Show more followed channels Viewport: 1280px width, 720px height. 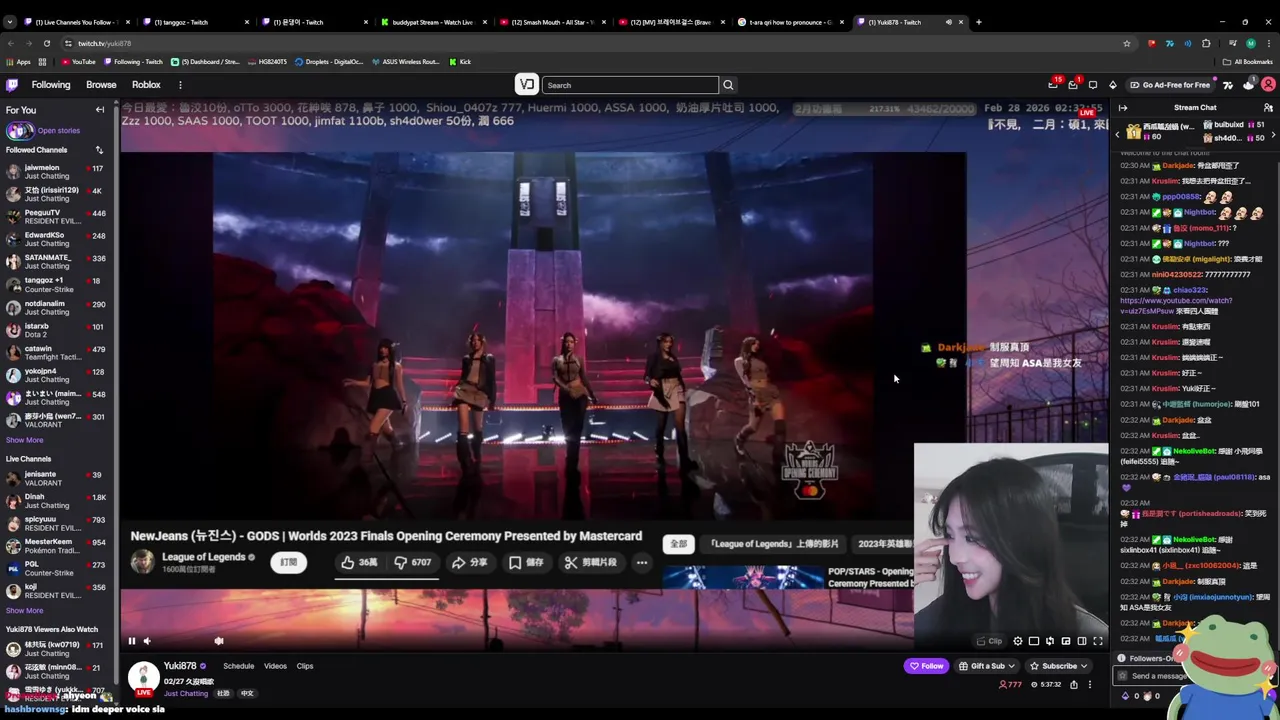pos(24,440)
